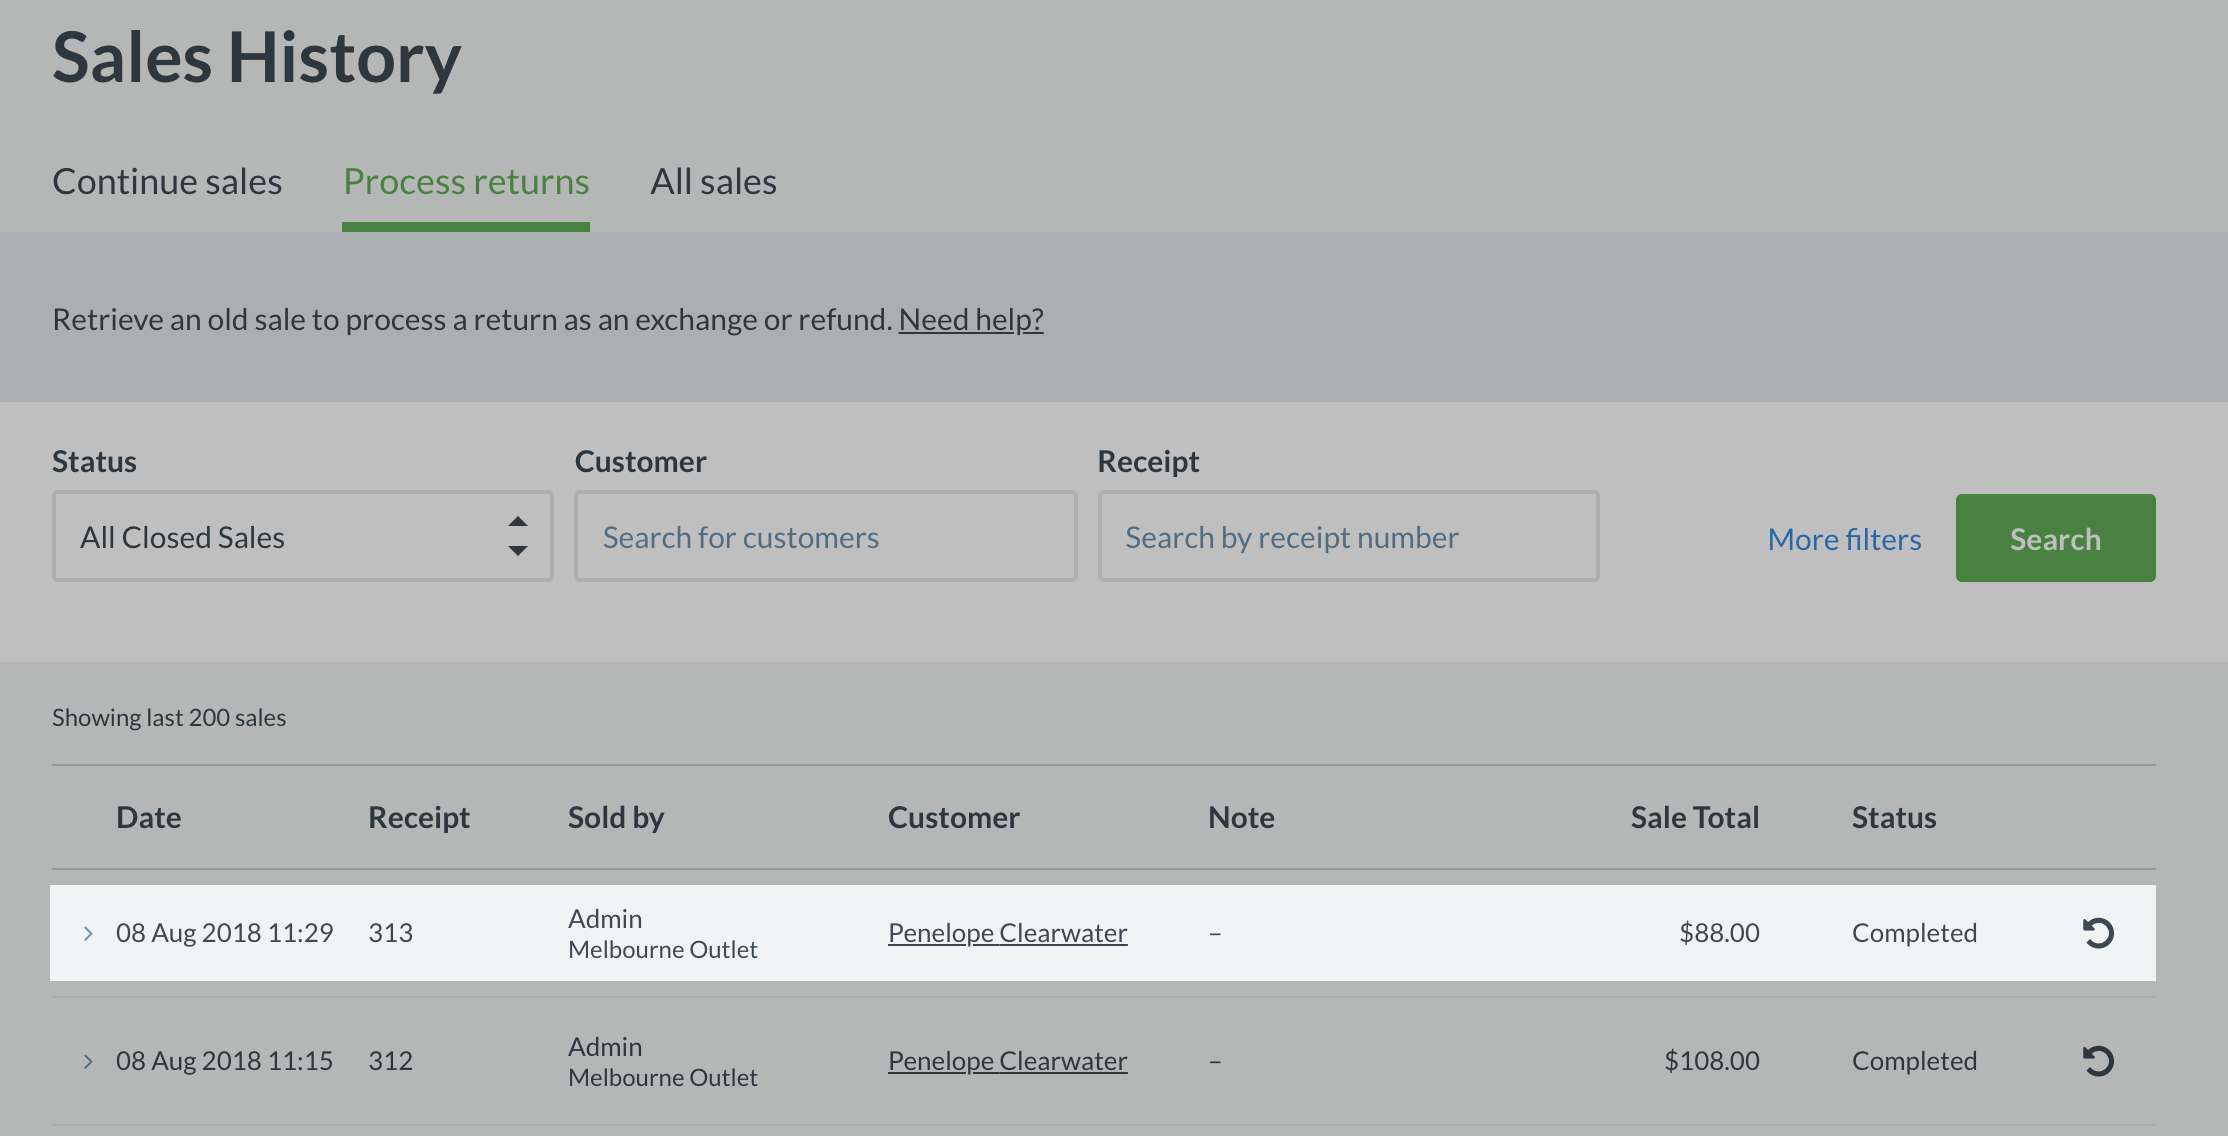
Task: Focus the Search by receipt number field
Action: click(1348, 537)
